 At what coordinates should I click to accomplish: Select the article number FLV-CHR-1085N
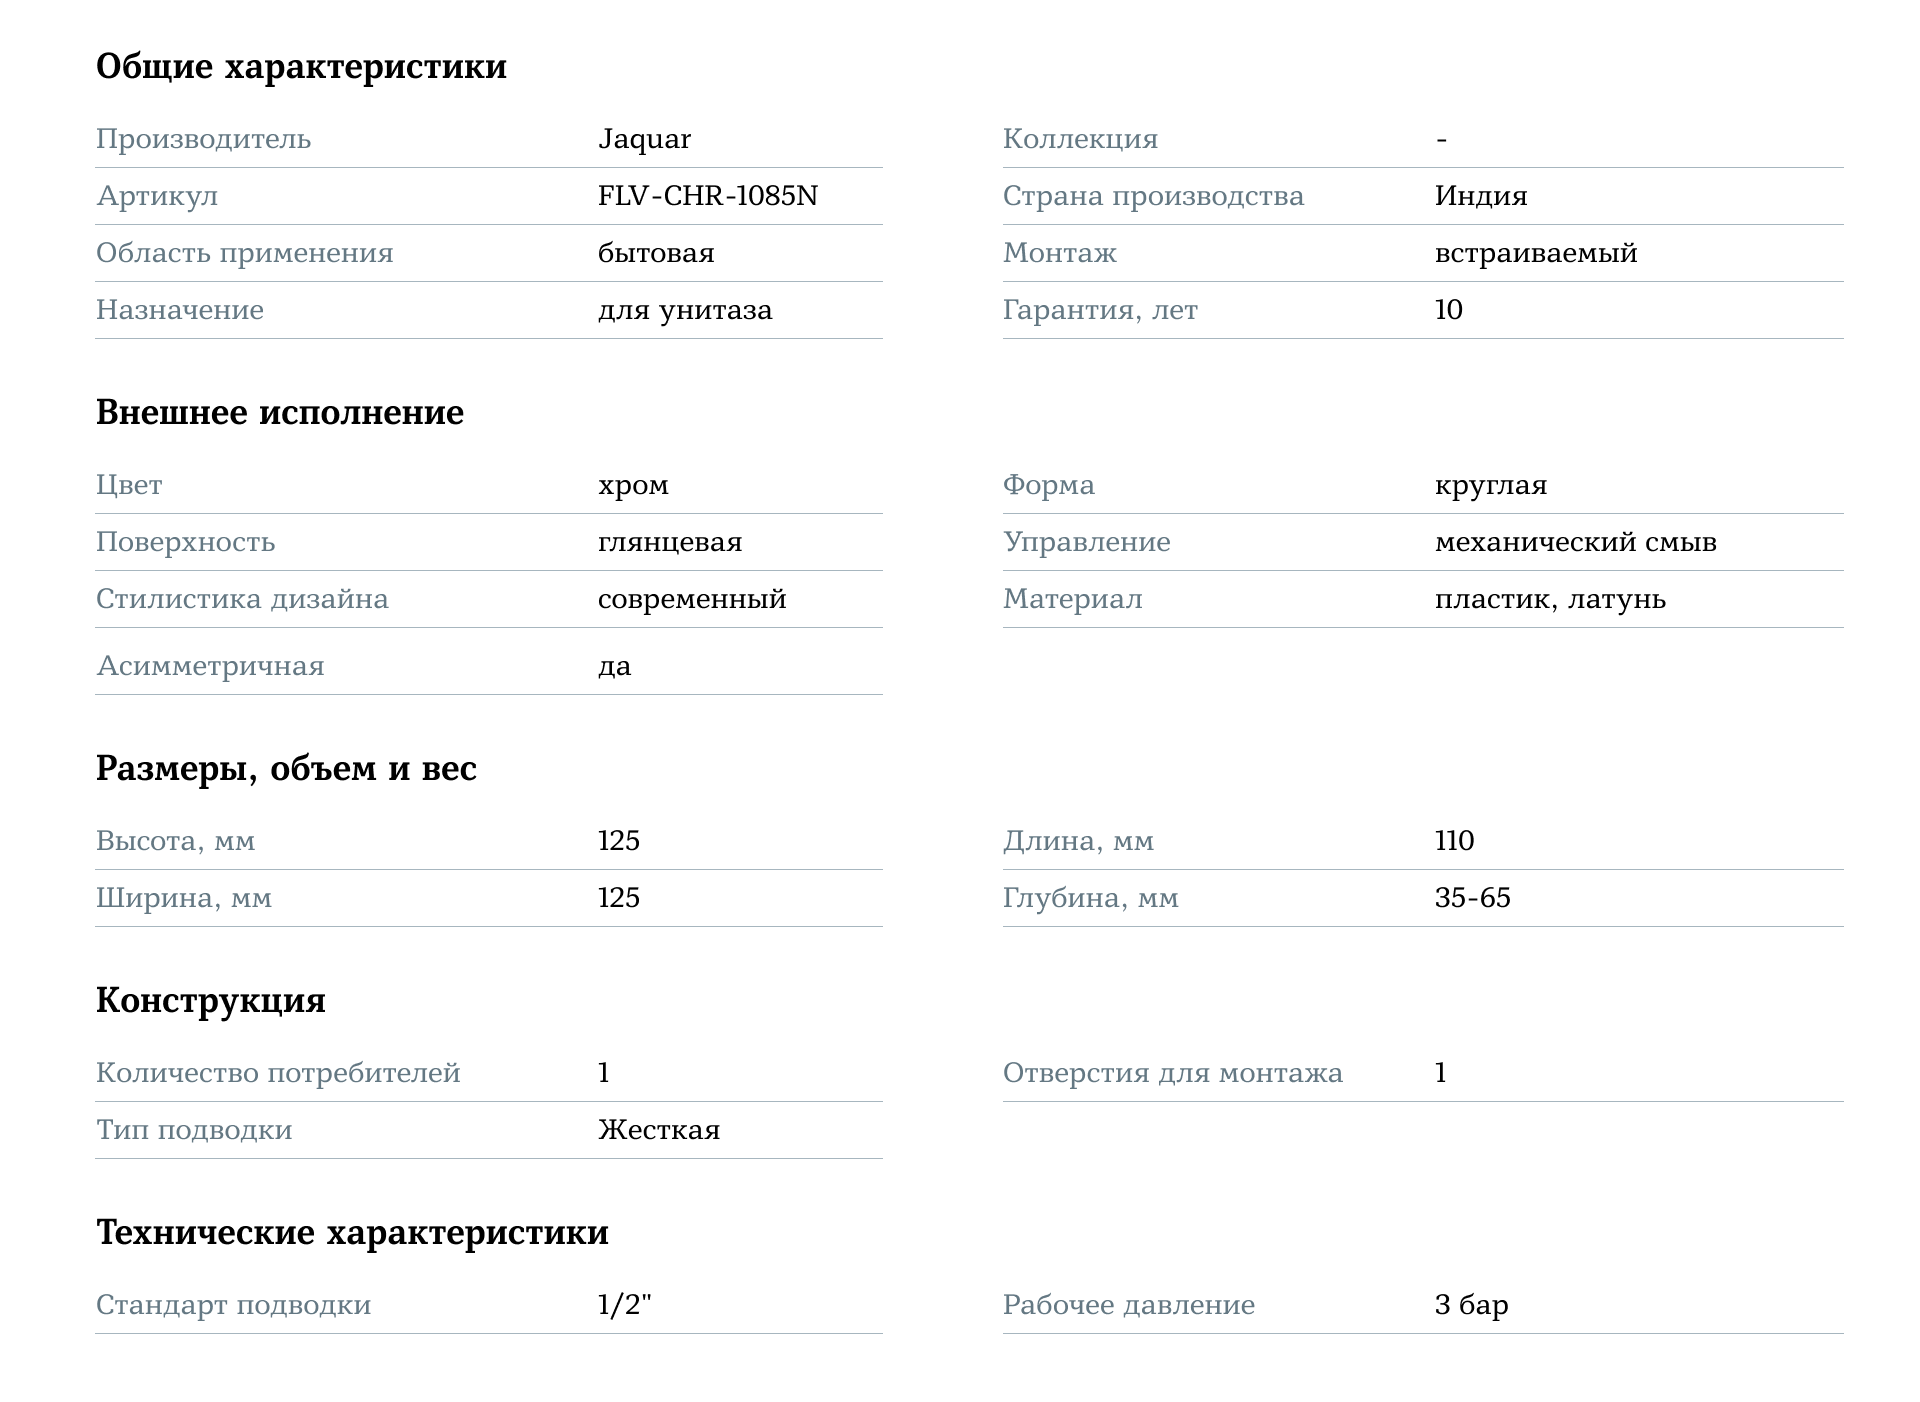click(x=708, y=196)
